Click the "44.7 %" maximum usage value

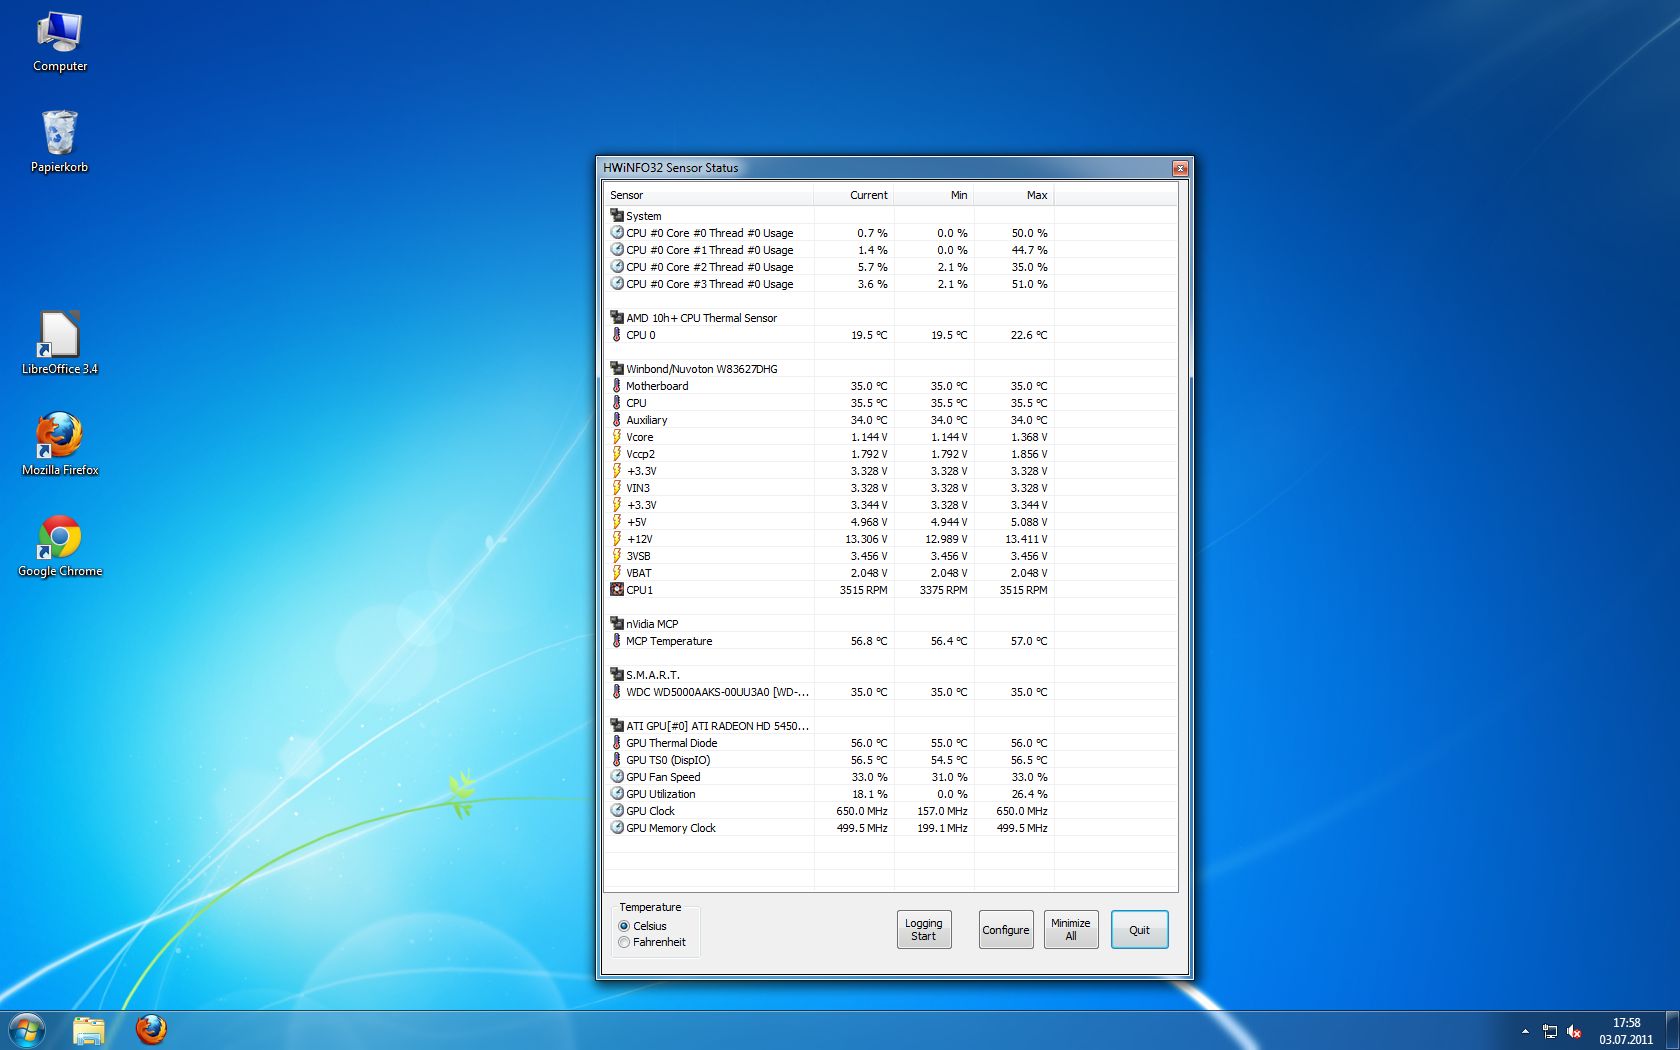click(1030, 250)
